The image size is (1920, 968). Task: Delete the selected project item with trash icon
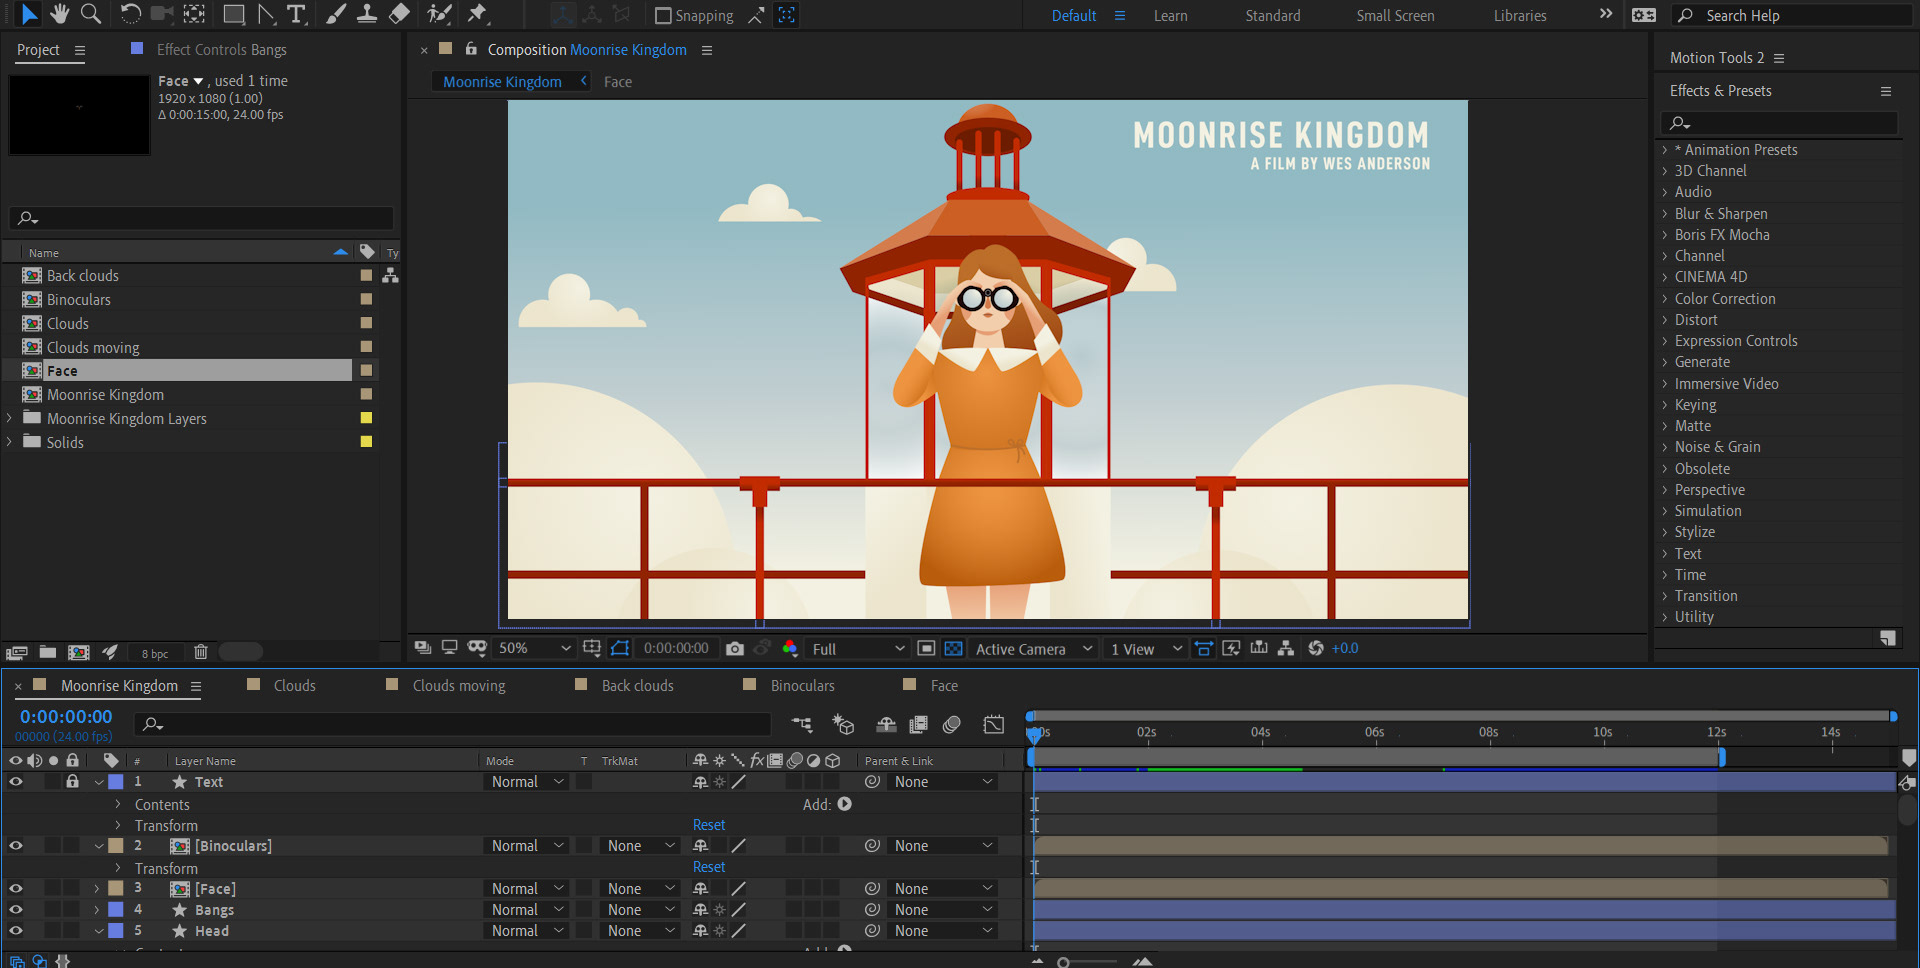pos(200,652)
